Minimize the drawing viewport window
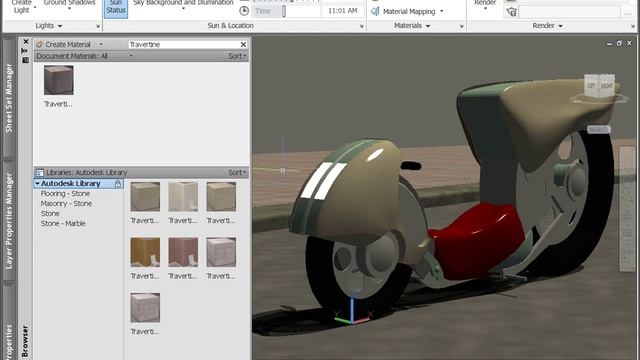640x360 pixels. 609,43
